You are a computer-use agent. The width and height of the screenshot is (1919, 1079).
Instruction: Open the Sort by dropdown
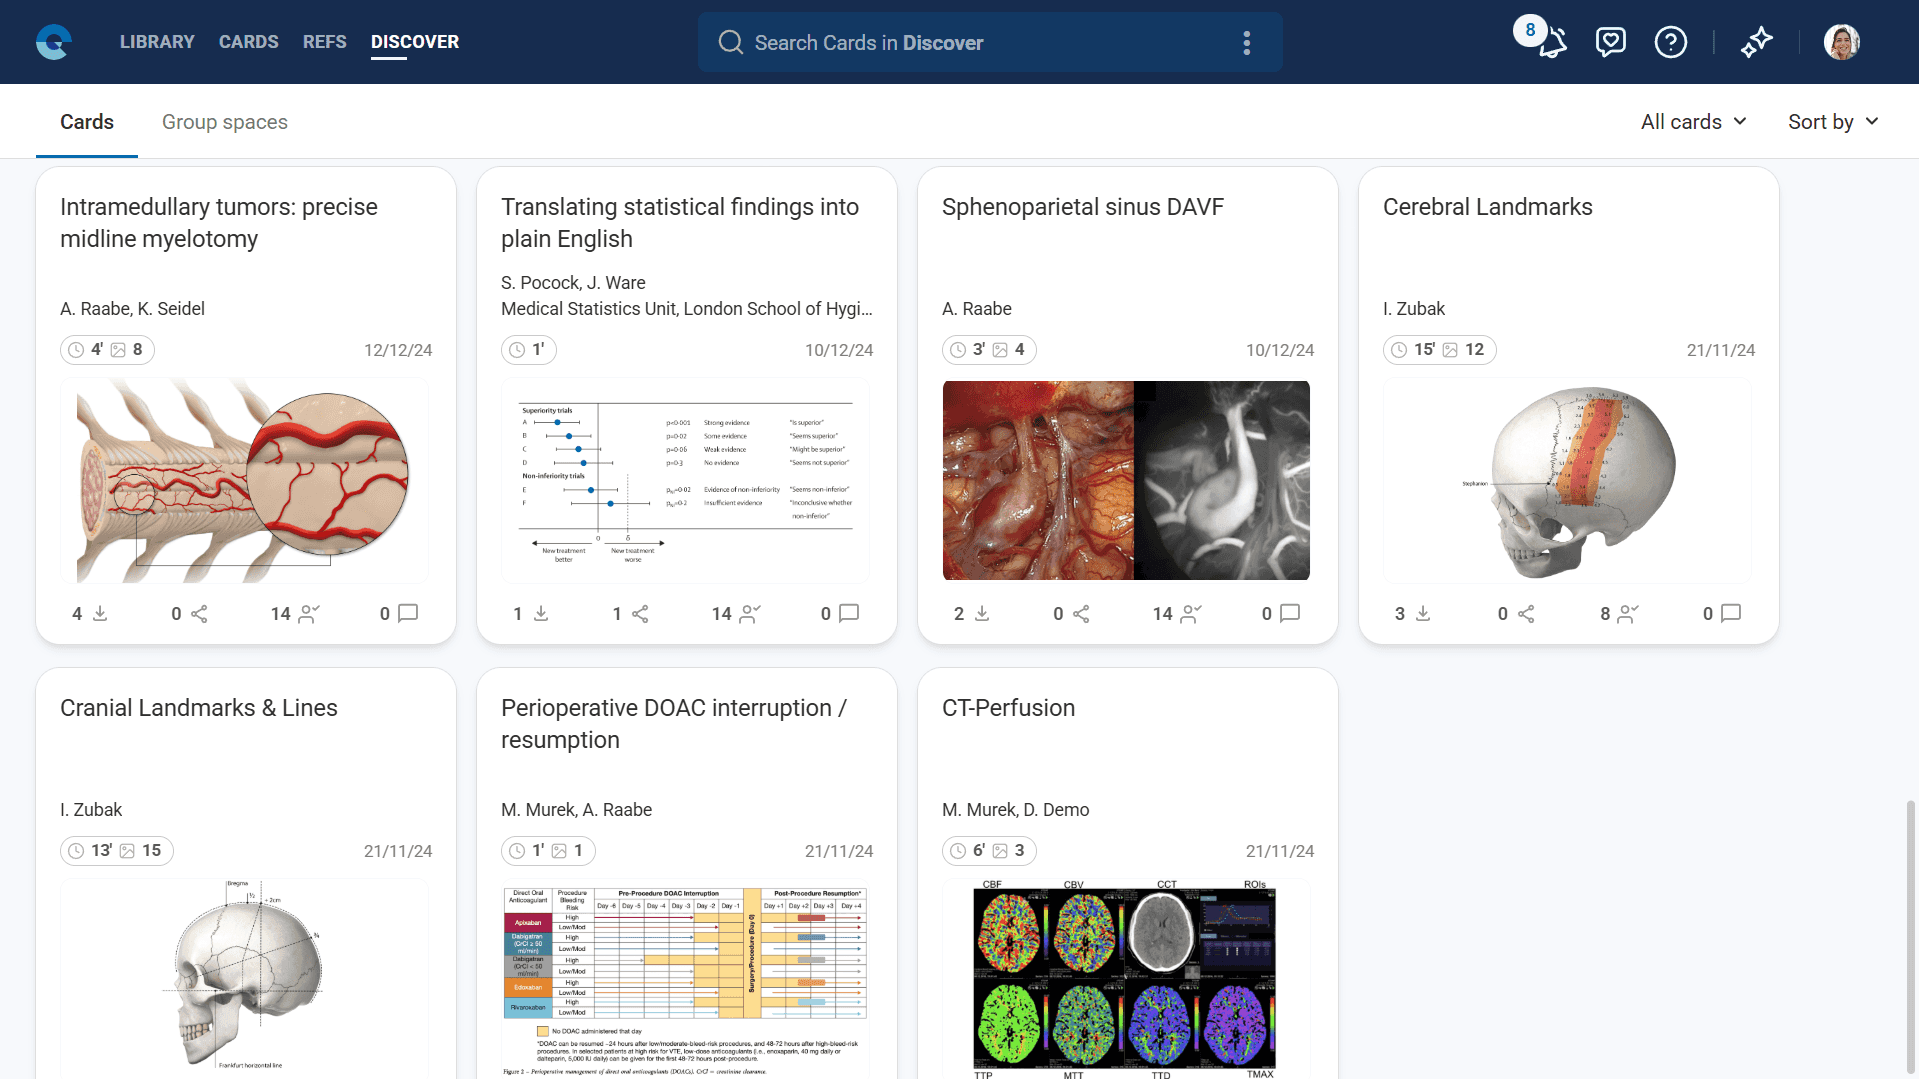click(x=1832, y=122)
